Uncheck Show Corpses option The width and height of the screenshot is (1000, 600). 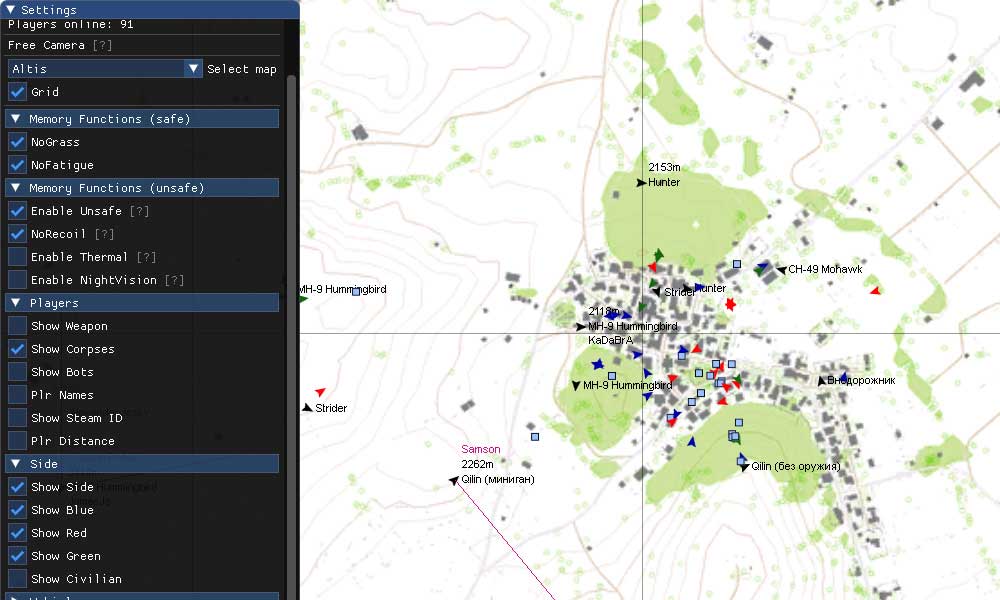pos(17,349)
